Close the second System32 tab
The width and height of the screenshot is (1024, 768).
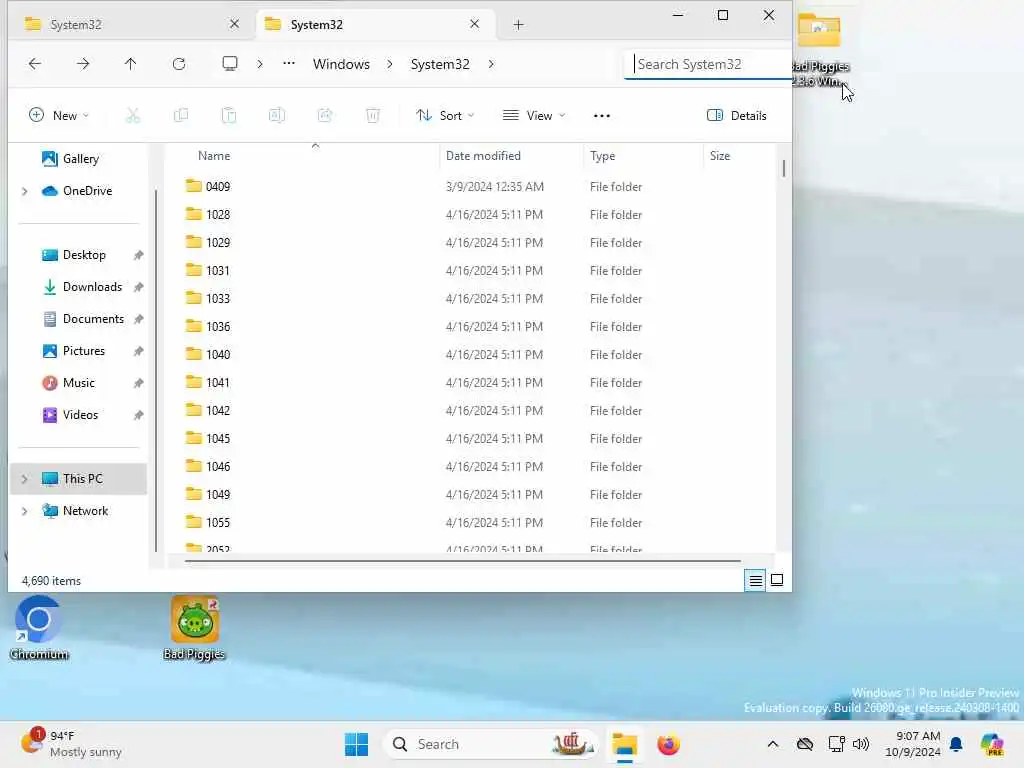coord(475,24)
